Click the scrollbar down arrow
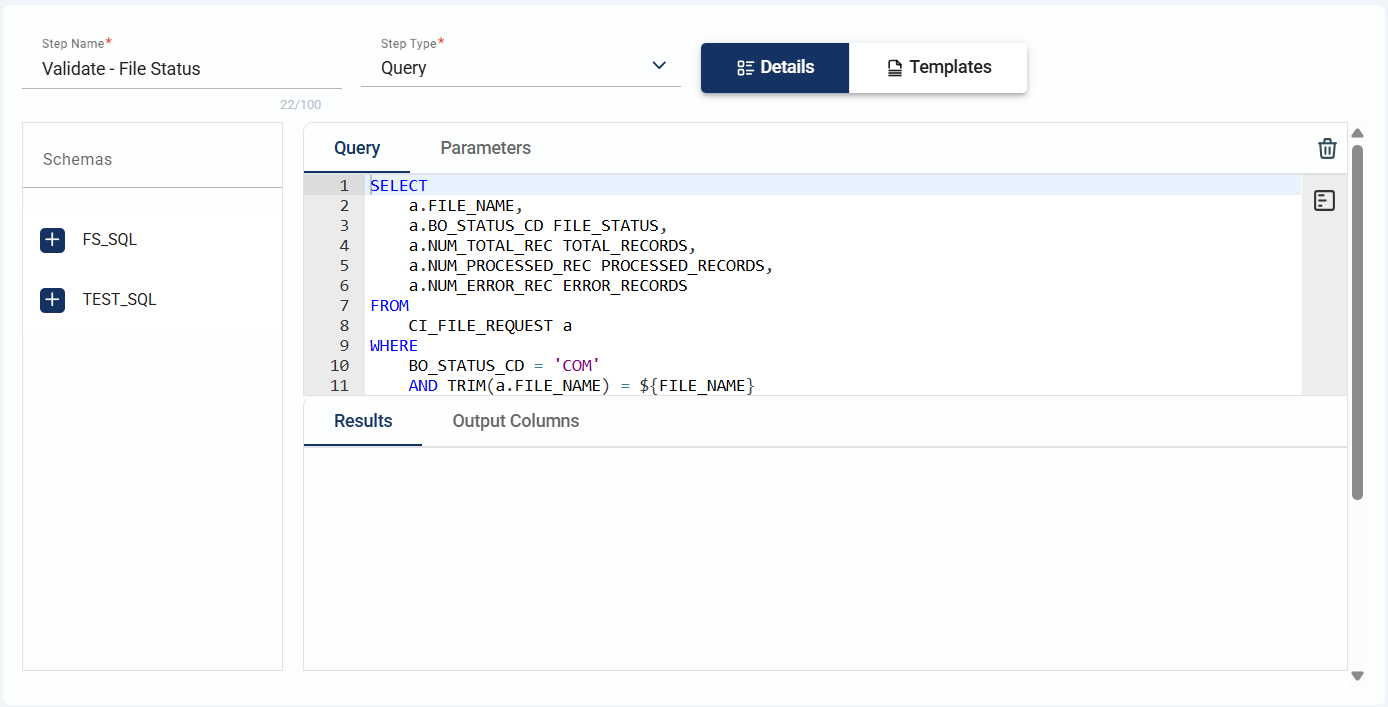1388x707 pixels. click(x=1357, y=676)
